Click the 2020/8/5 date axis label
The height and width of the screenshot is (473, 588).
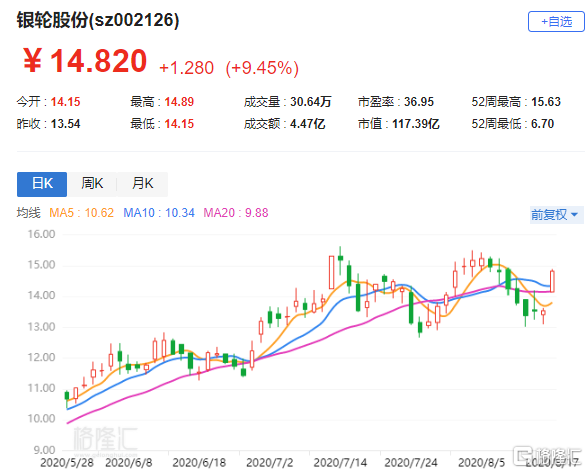click(482, 462)
